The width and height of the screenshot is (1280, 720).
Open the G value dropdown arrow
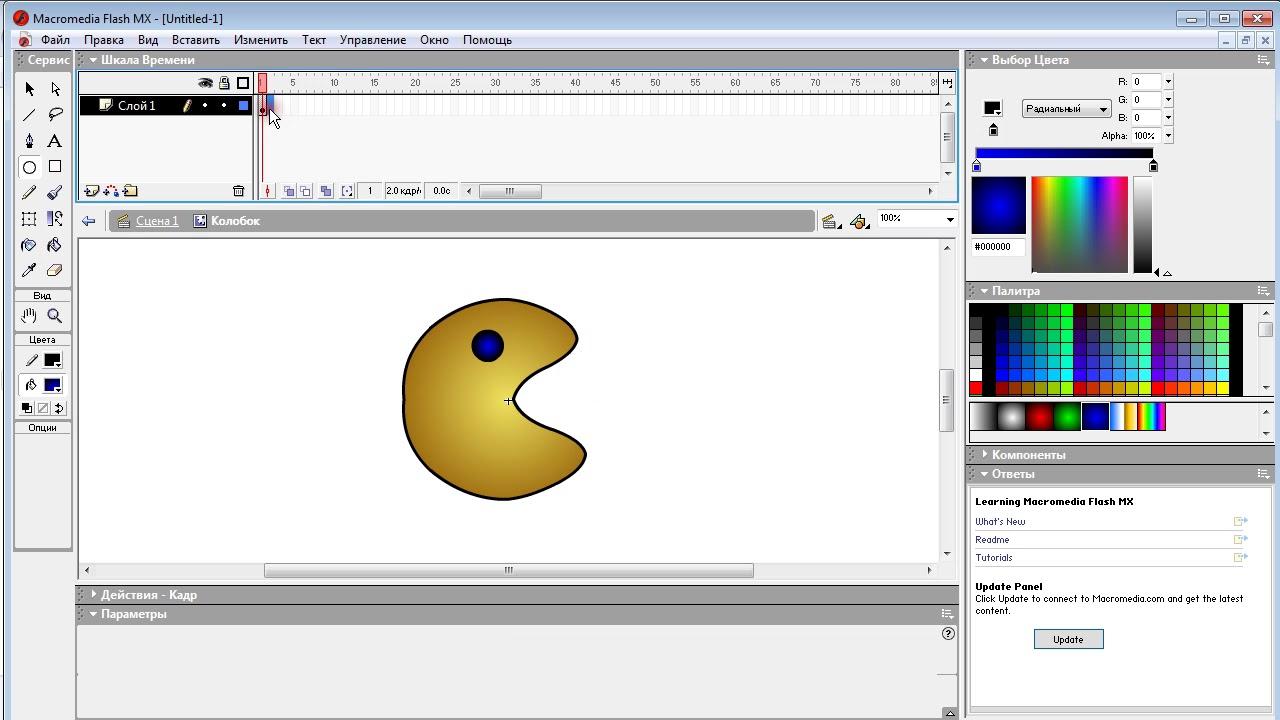tap(1168, 100)
